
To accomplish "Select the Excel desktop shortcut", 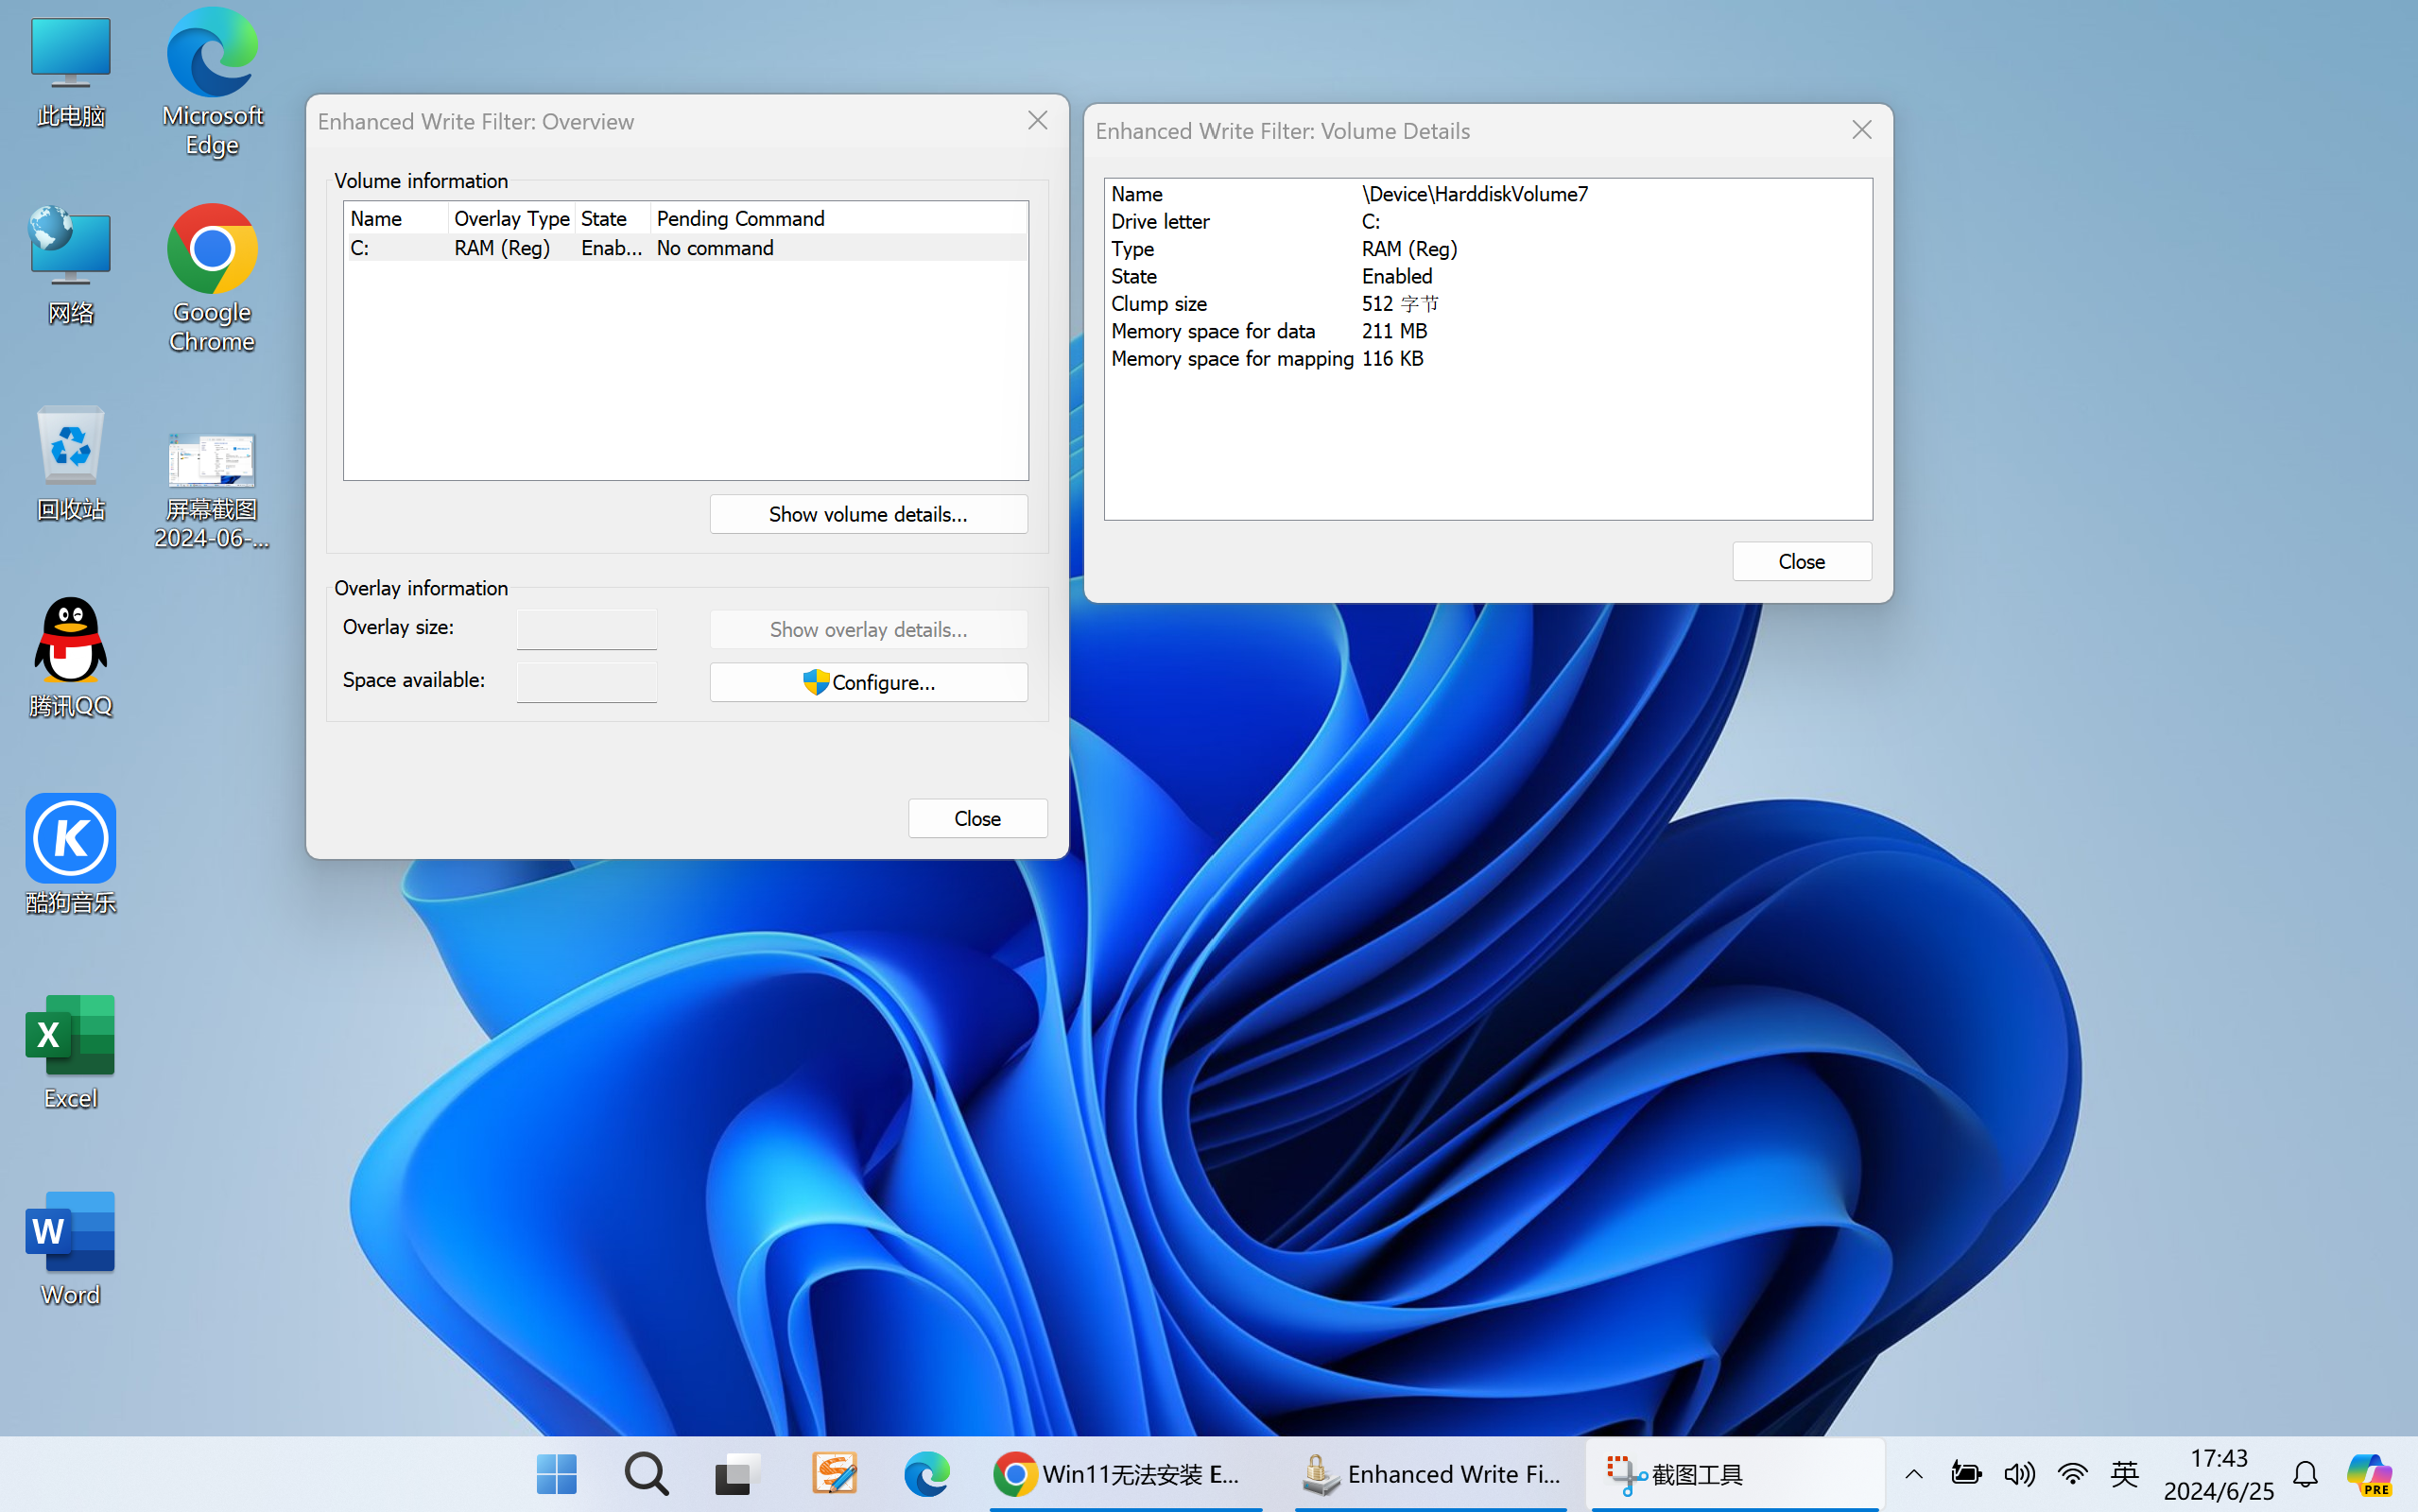I will 70,1052.
